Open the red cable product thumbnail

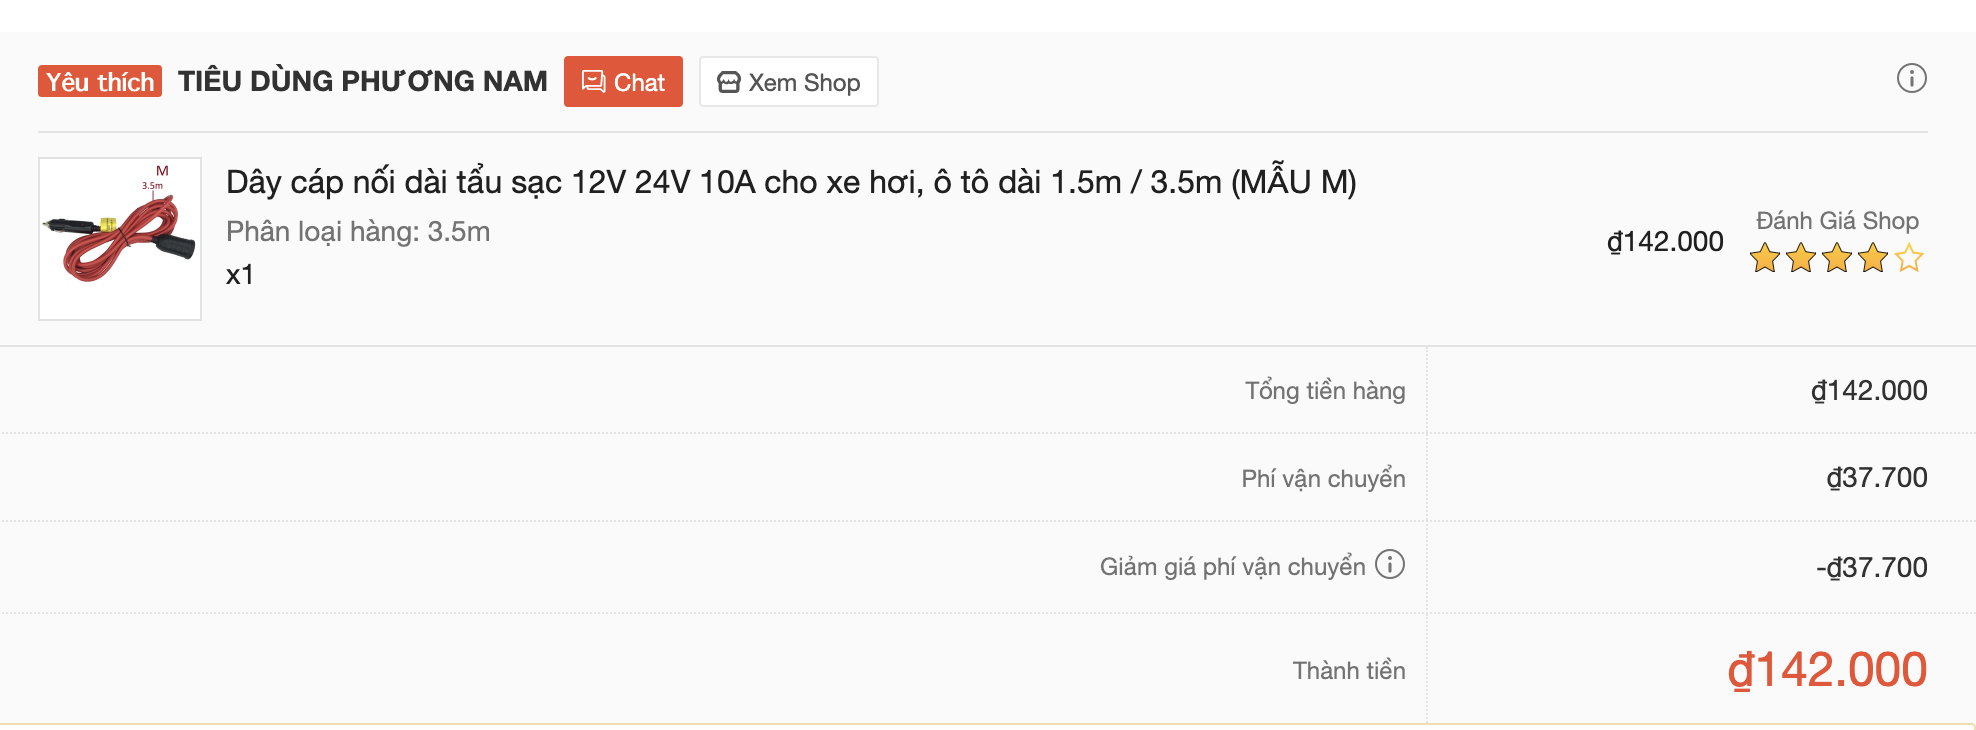point(120,239)
